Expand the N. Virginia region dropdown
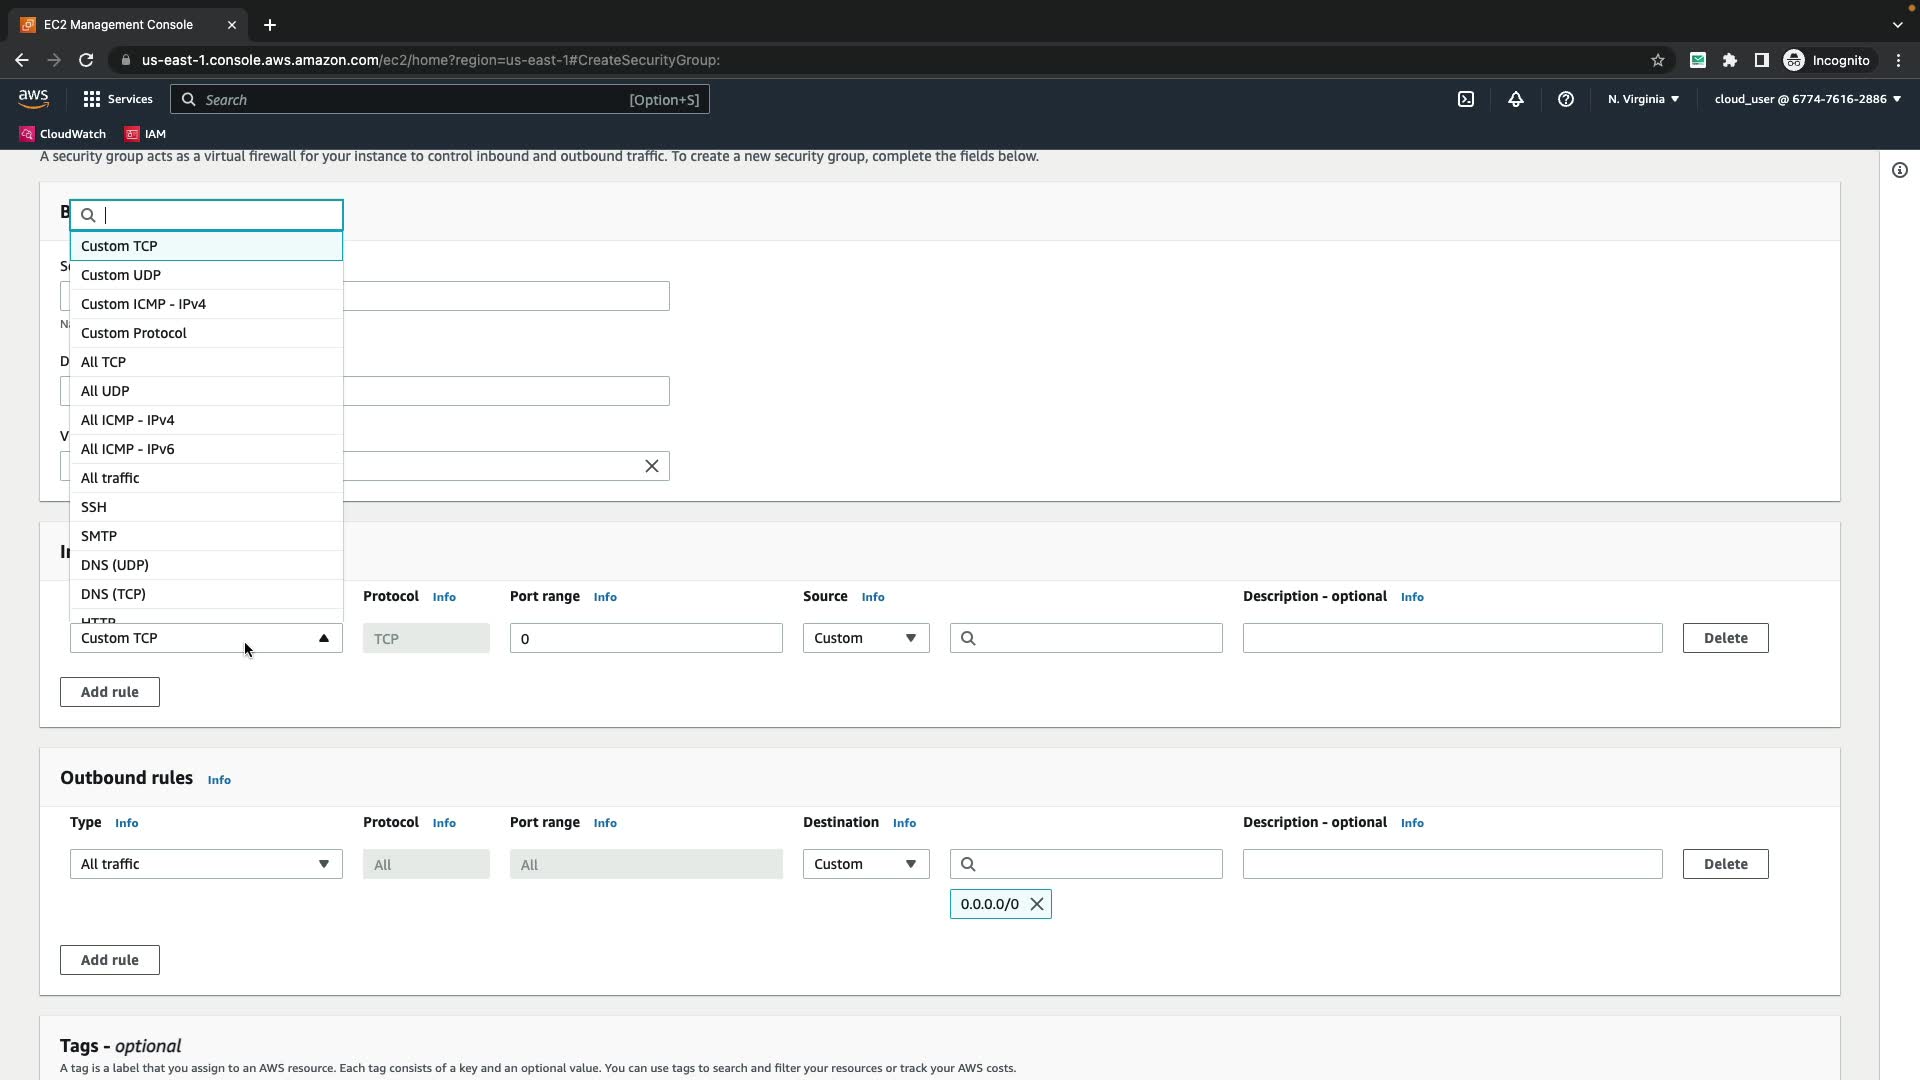This screenshot has width=1920, height=1080. click(x=1643, y=99)
